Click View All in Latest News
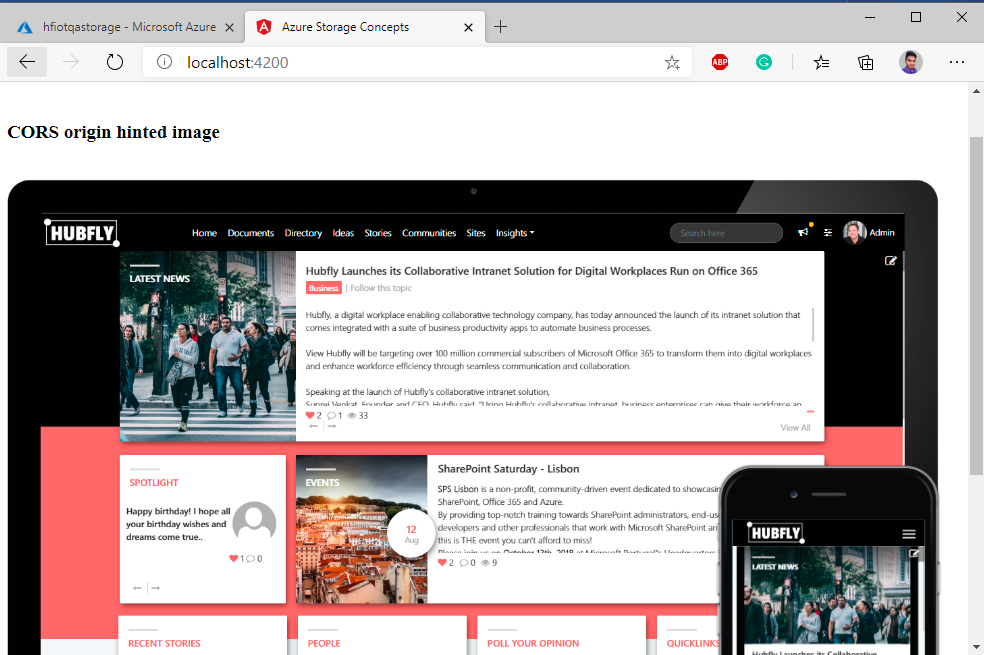 (795, 427)
